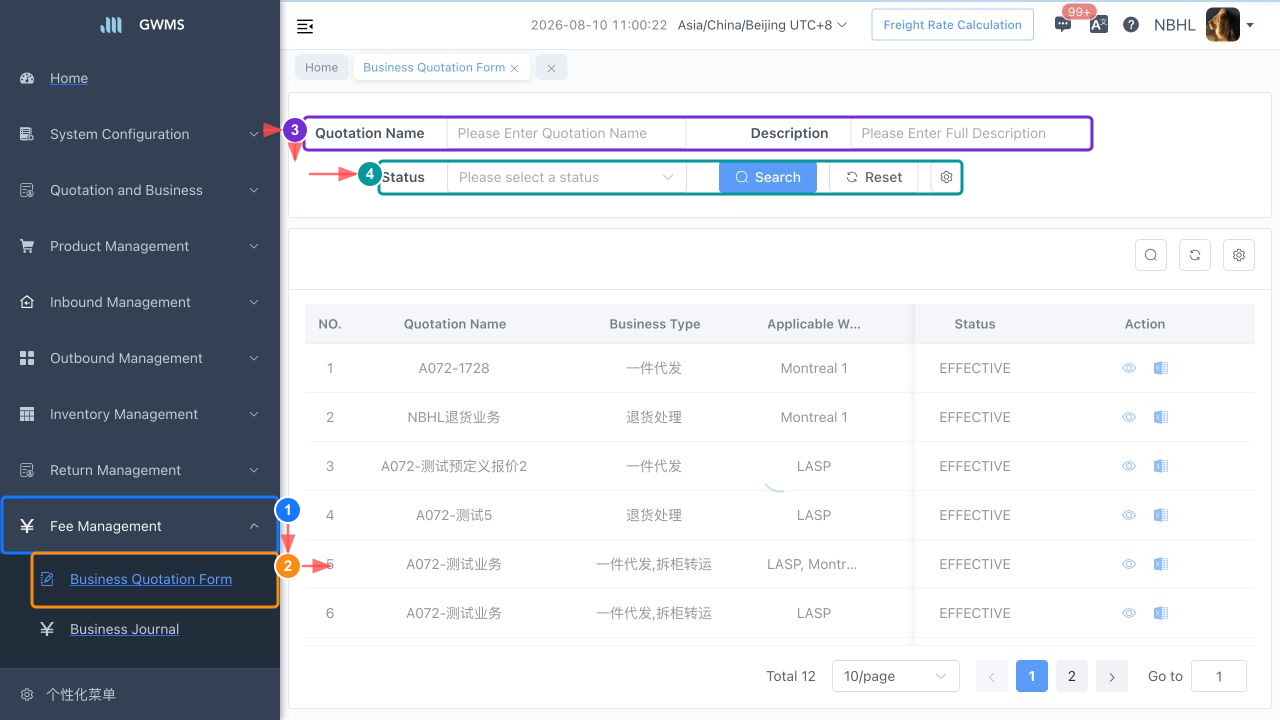1280x720 pixels.
Task: Click the Home dashboard sidebar icon
Action: 27,78
